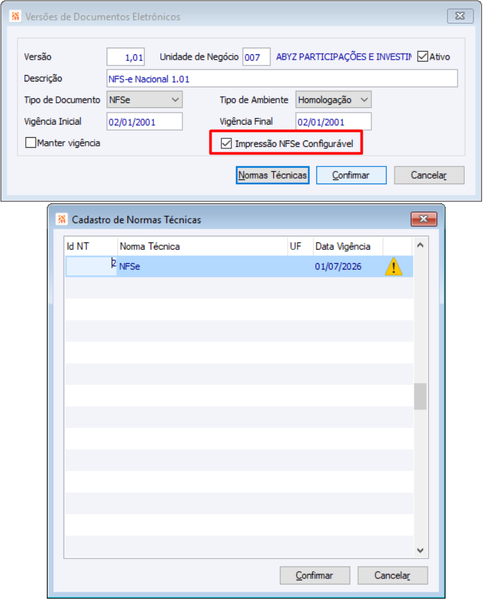Click the Vigência Inicial date field
Screen dimensions: 484x599
[144, 122]
